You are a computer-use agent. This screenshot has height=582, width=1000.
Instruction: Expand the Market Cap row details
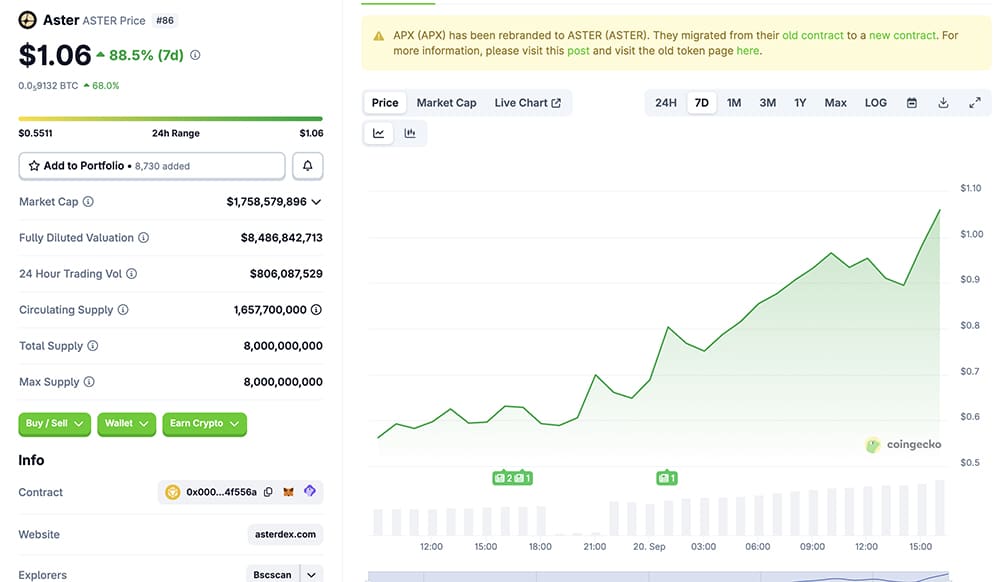[317, 200]
